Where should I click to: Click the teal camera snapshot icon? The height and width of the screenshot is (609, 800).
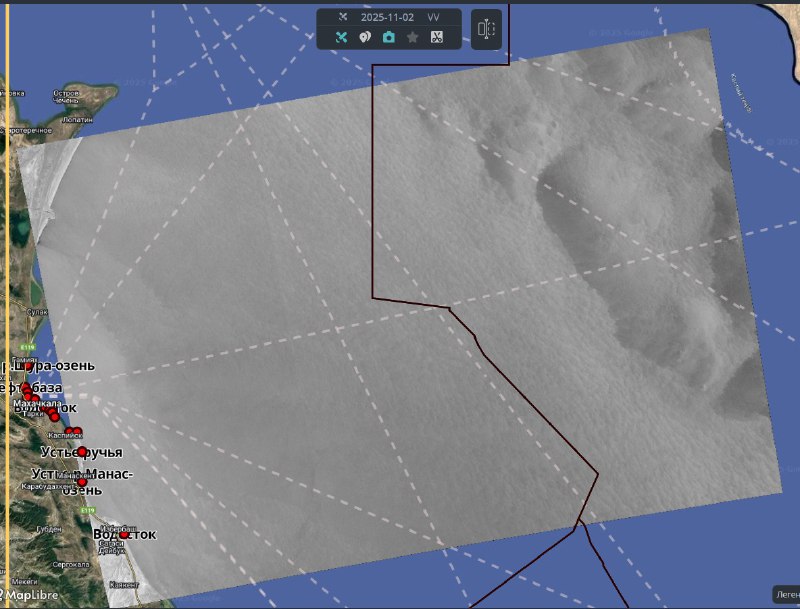point(388,37)
